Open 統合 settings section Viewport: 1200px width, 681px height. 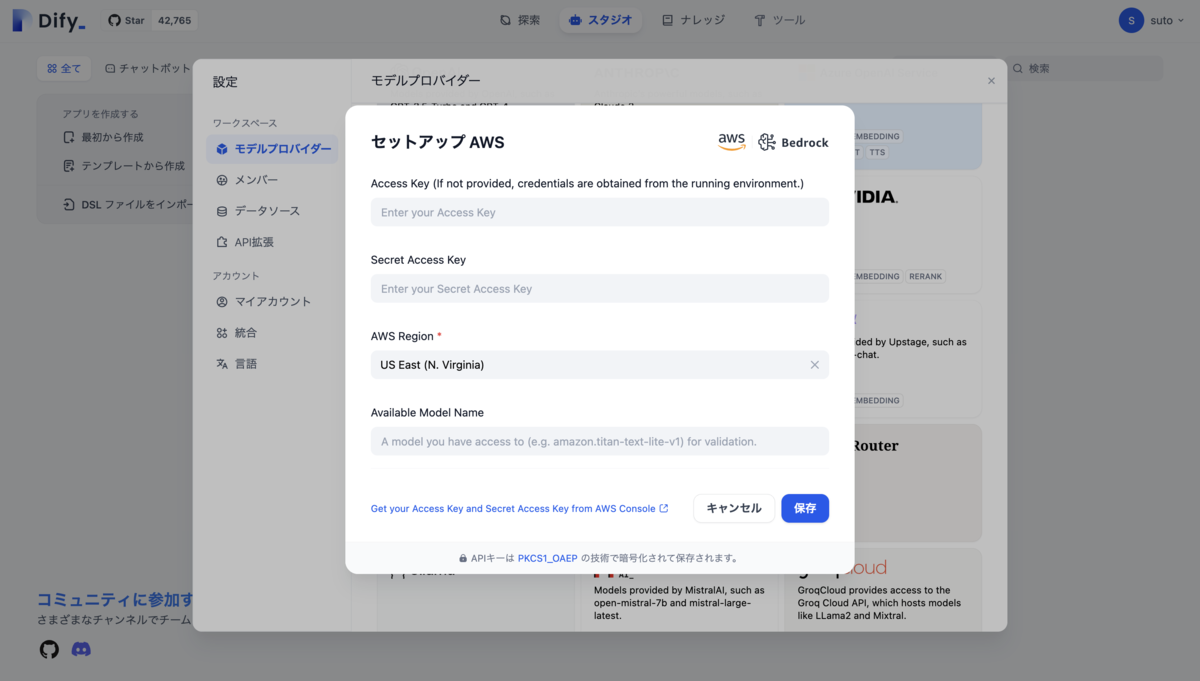272,333
